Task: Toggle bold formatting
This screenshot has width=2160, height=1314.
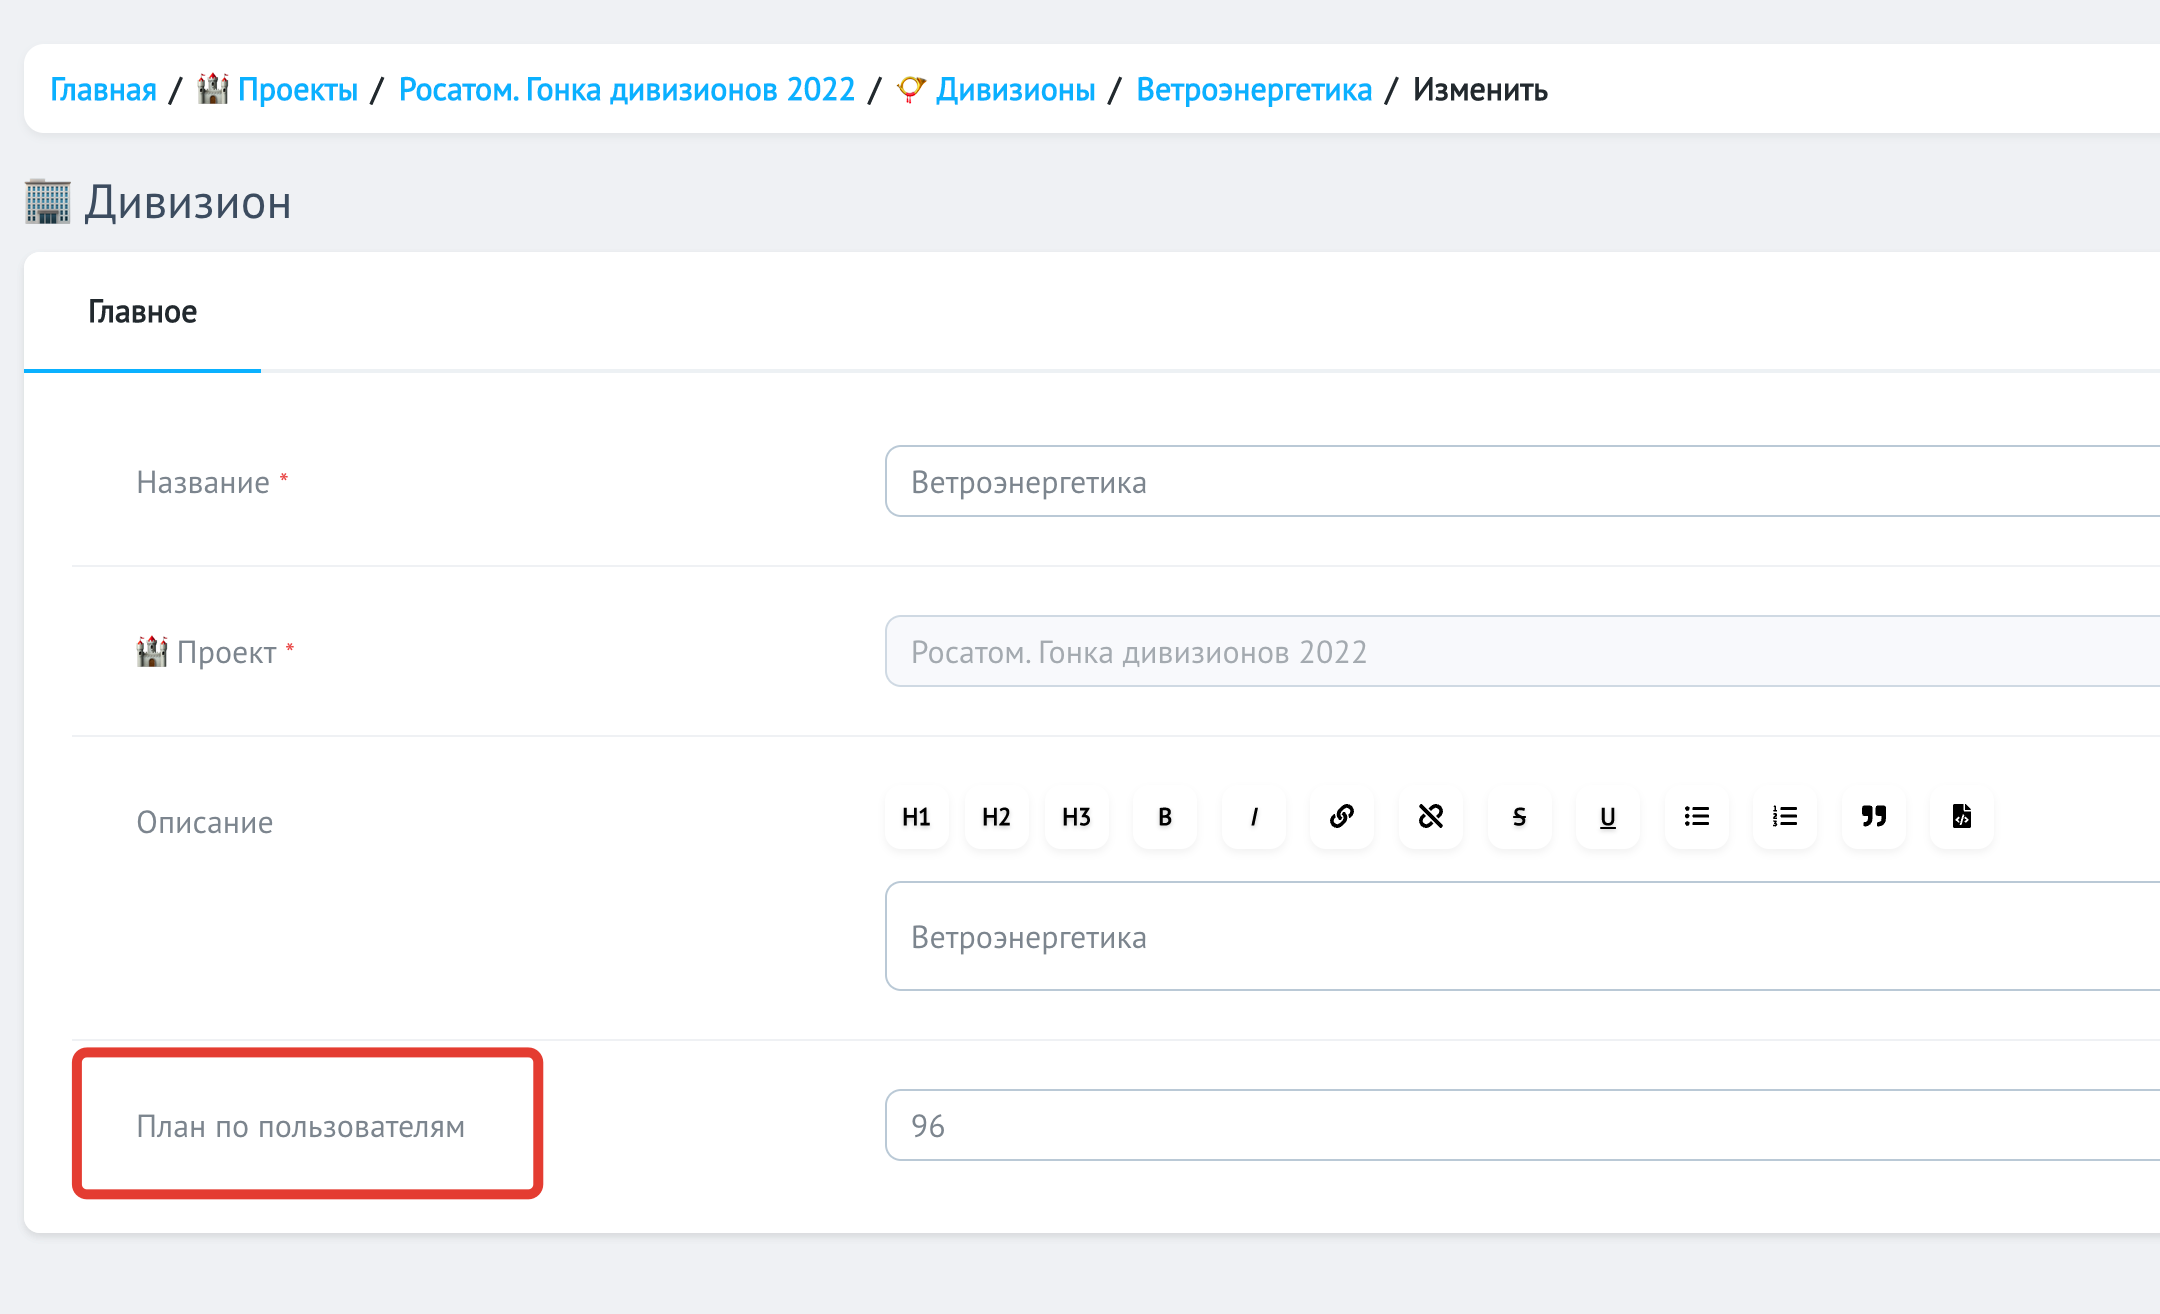Action: click(x=1163, y=817)
